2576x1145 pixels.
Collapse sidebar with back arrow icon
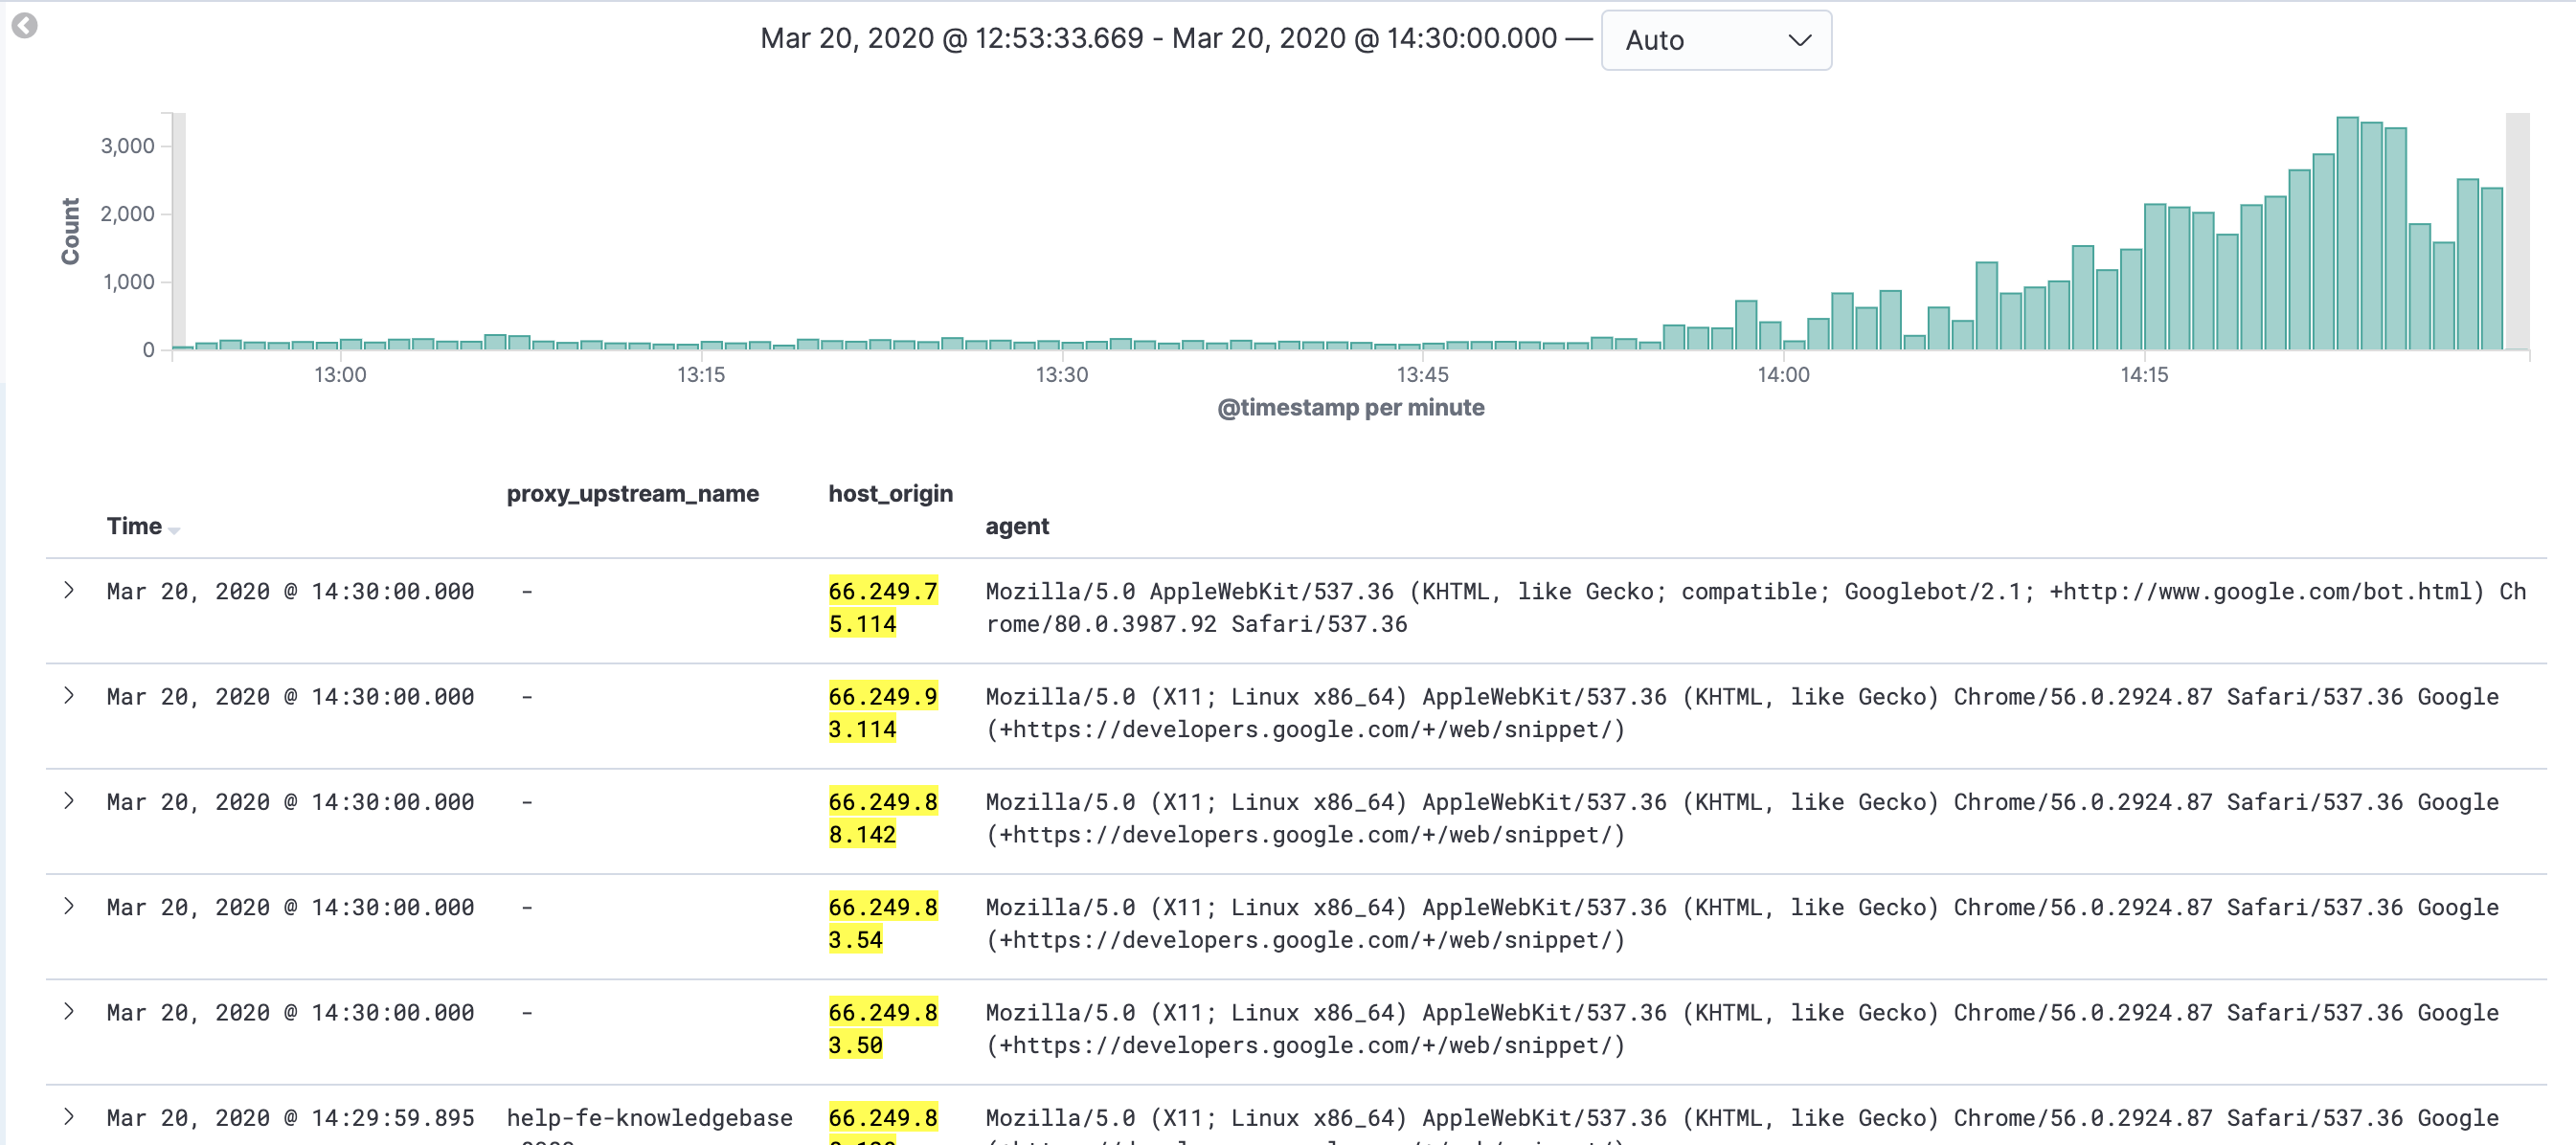click(x=25, y=25)
